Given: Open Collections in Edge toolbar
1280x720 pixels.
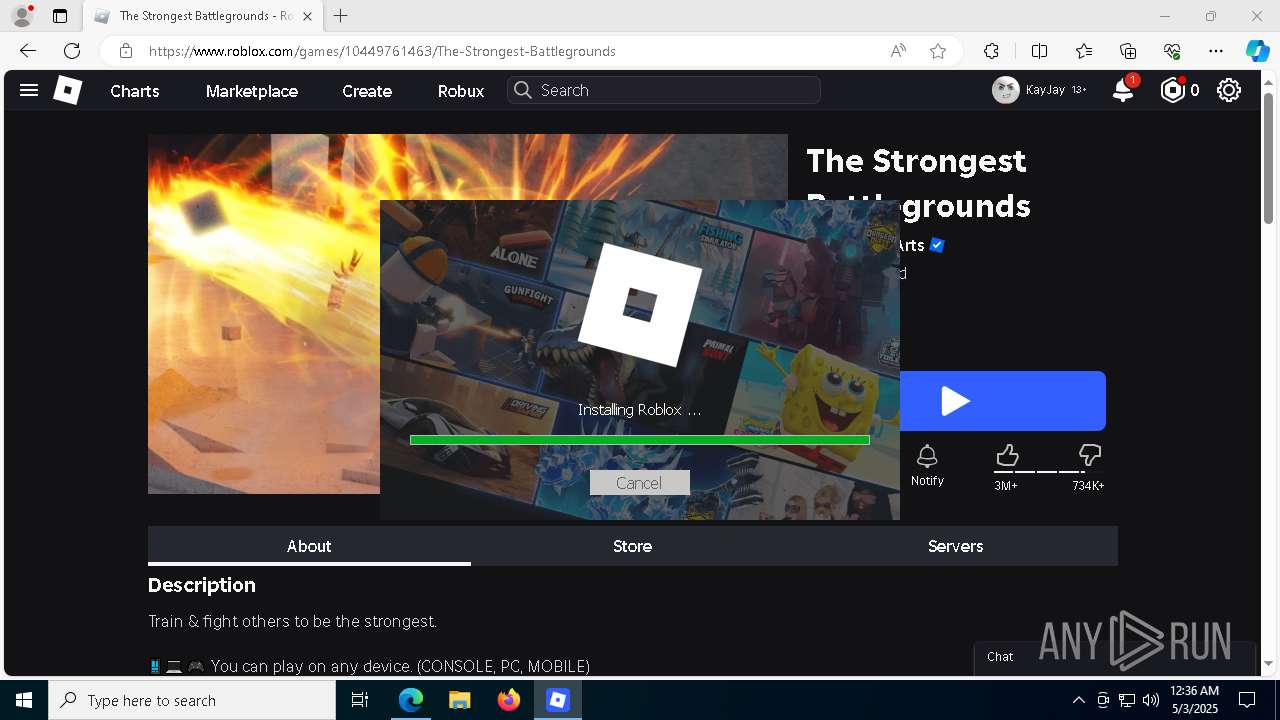Looking at the screenshot, I should (1128, 51).
